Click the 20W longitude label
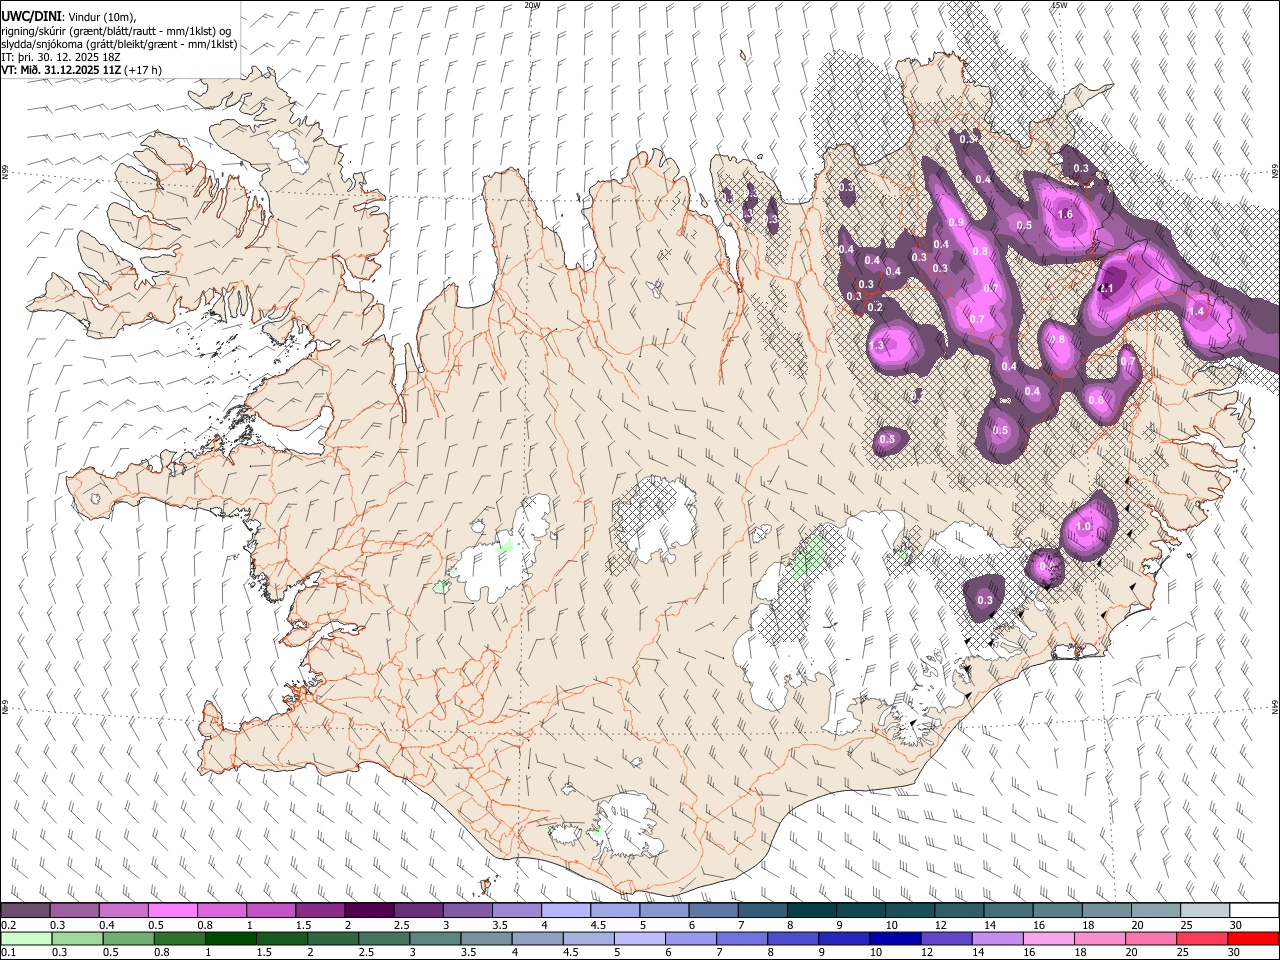 tap(532, 5)
